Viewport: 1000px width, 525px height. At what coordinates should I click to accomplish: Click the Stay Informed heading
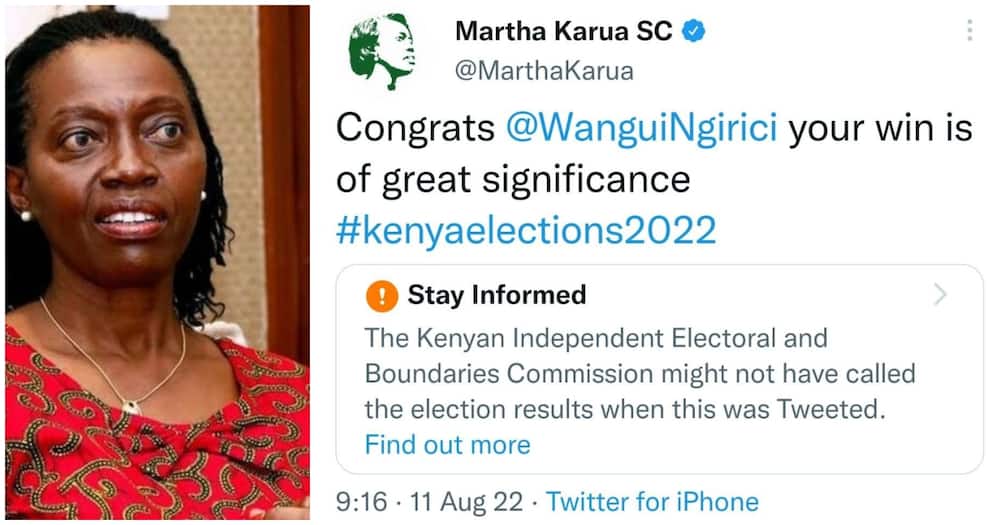pyautogui.click(x=497, y=295)
